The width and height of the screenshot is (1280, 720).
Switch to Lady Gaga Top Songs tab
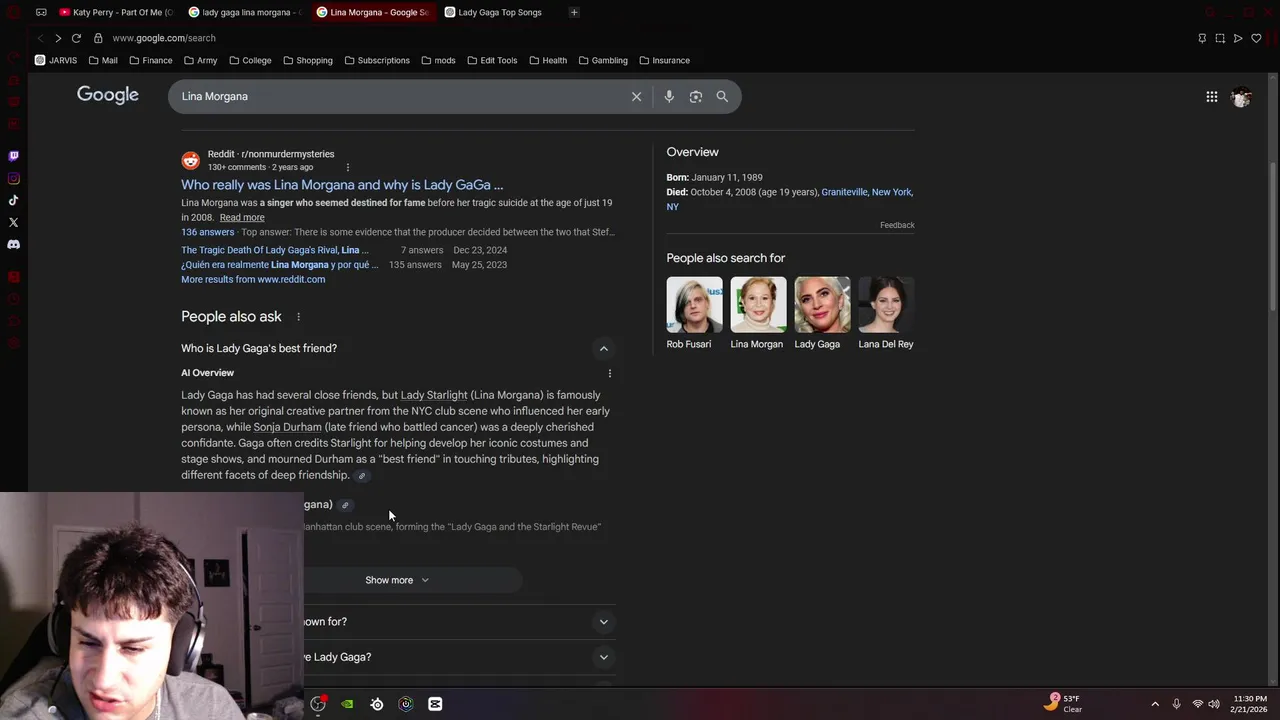pyautogui.click(x=499, y=12)
